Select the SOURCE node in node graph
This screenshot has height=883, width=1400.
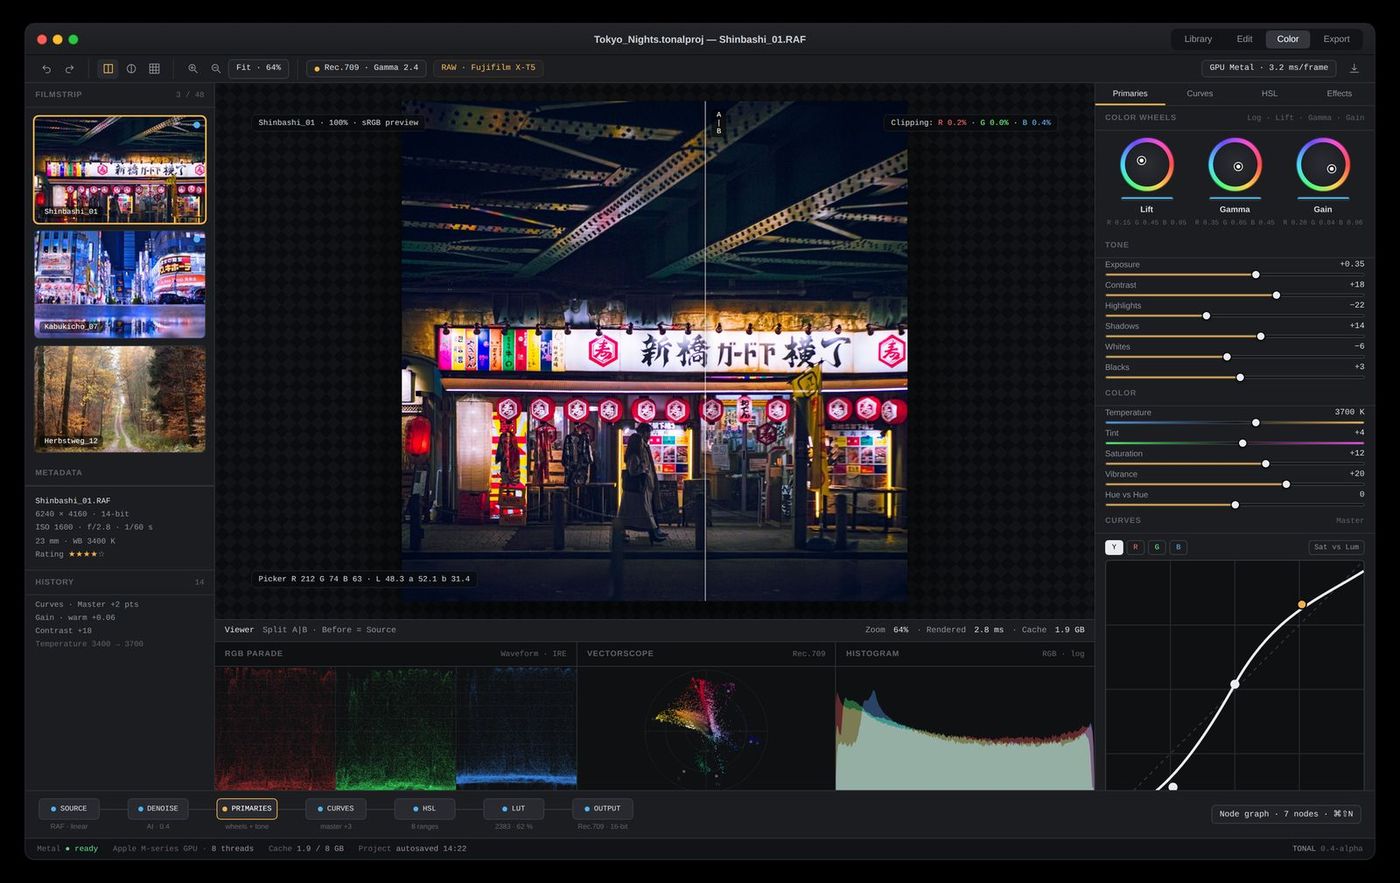[x=69, y=809]
